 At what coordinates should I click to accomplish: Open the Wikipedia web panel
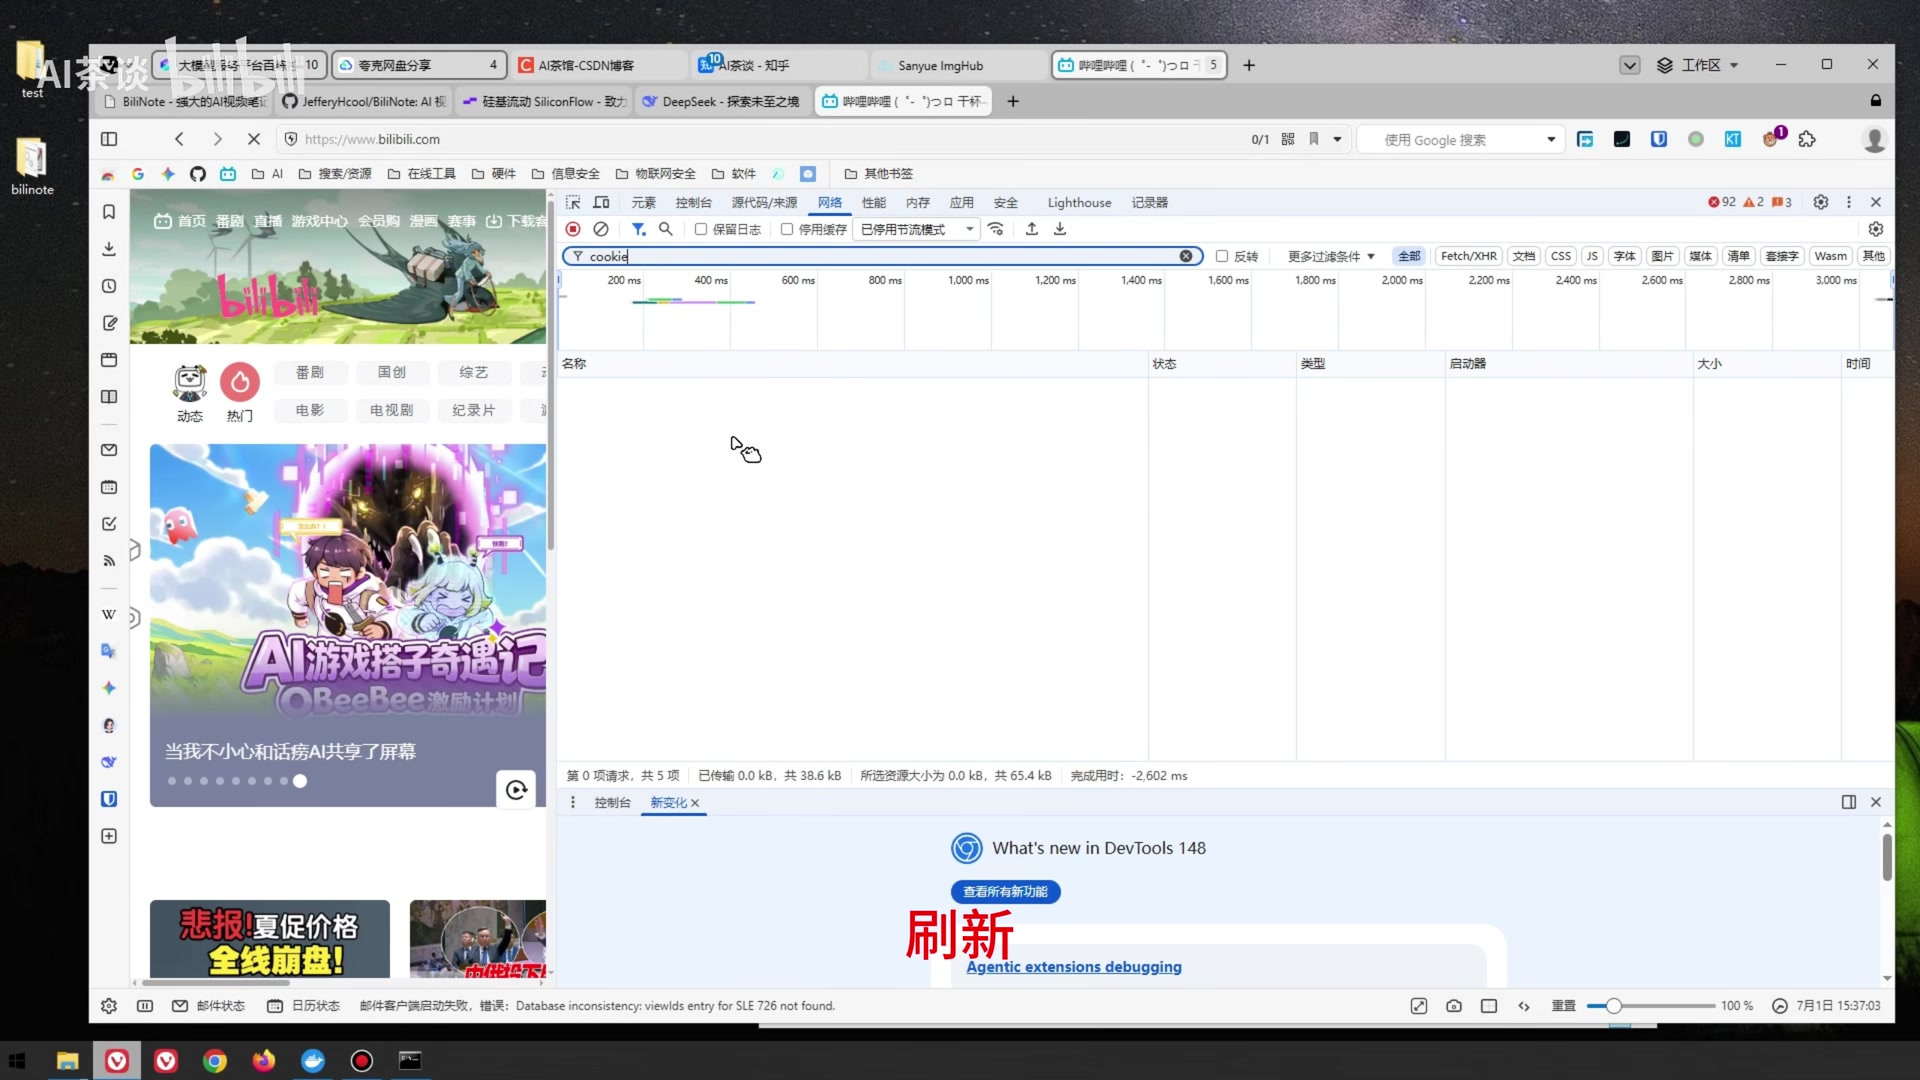tap(109, 614)
